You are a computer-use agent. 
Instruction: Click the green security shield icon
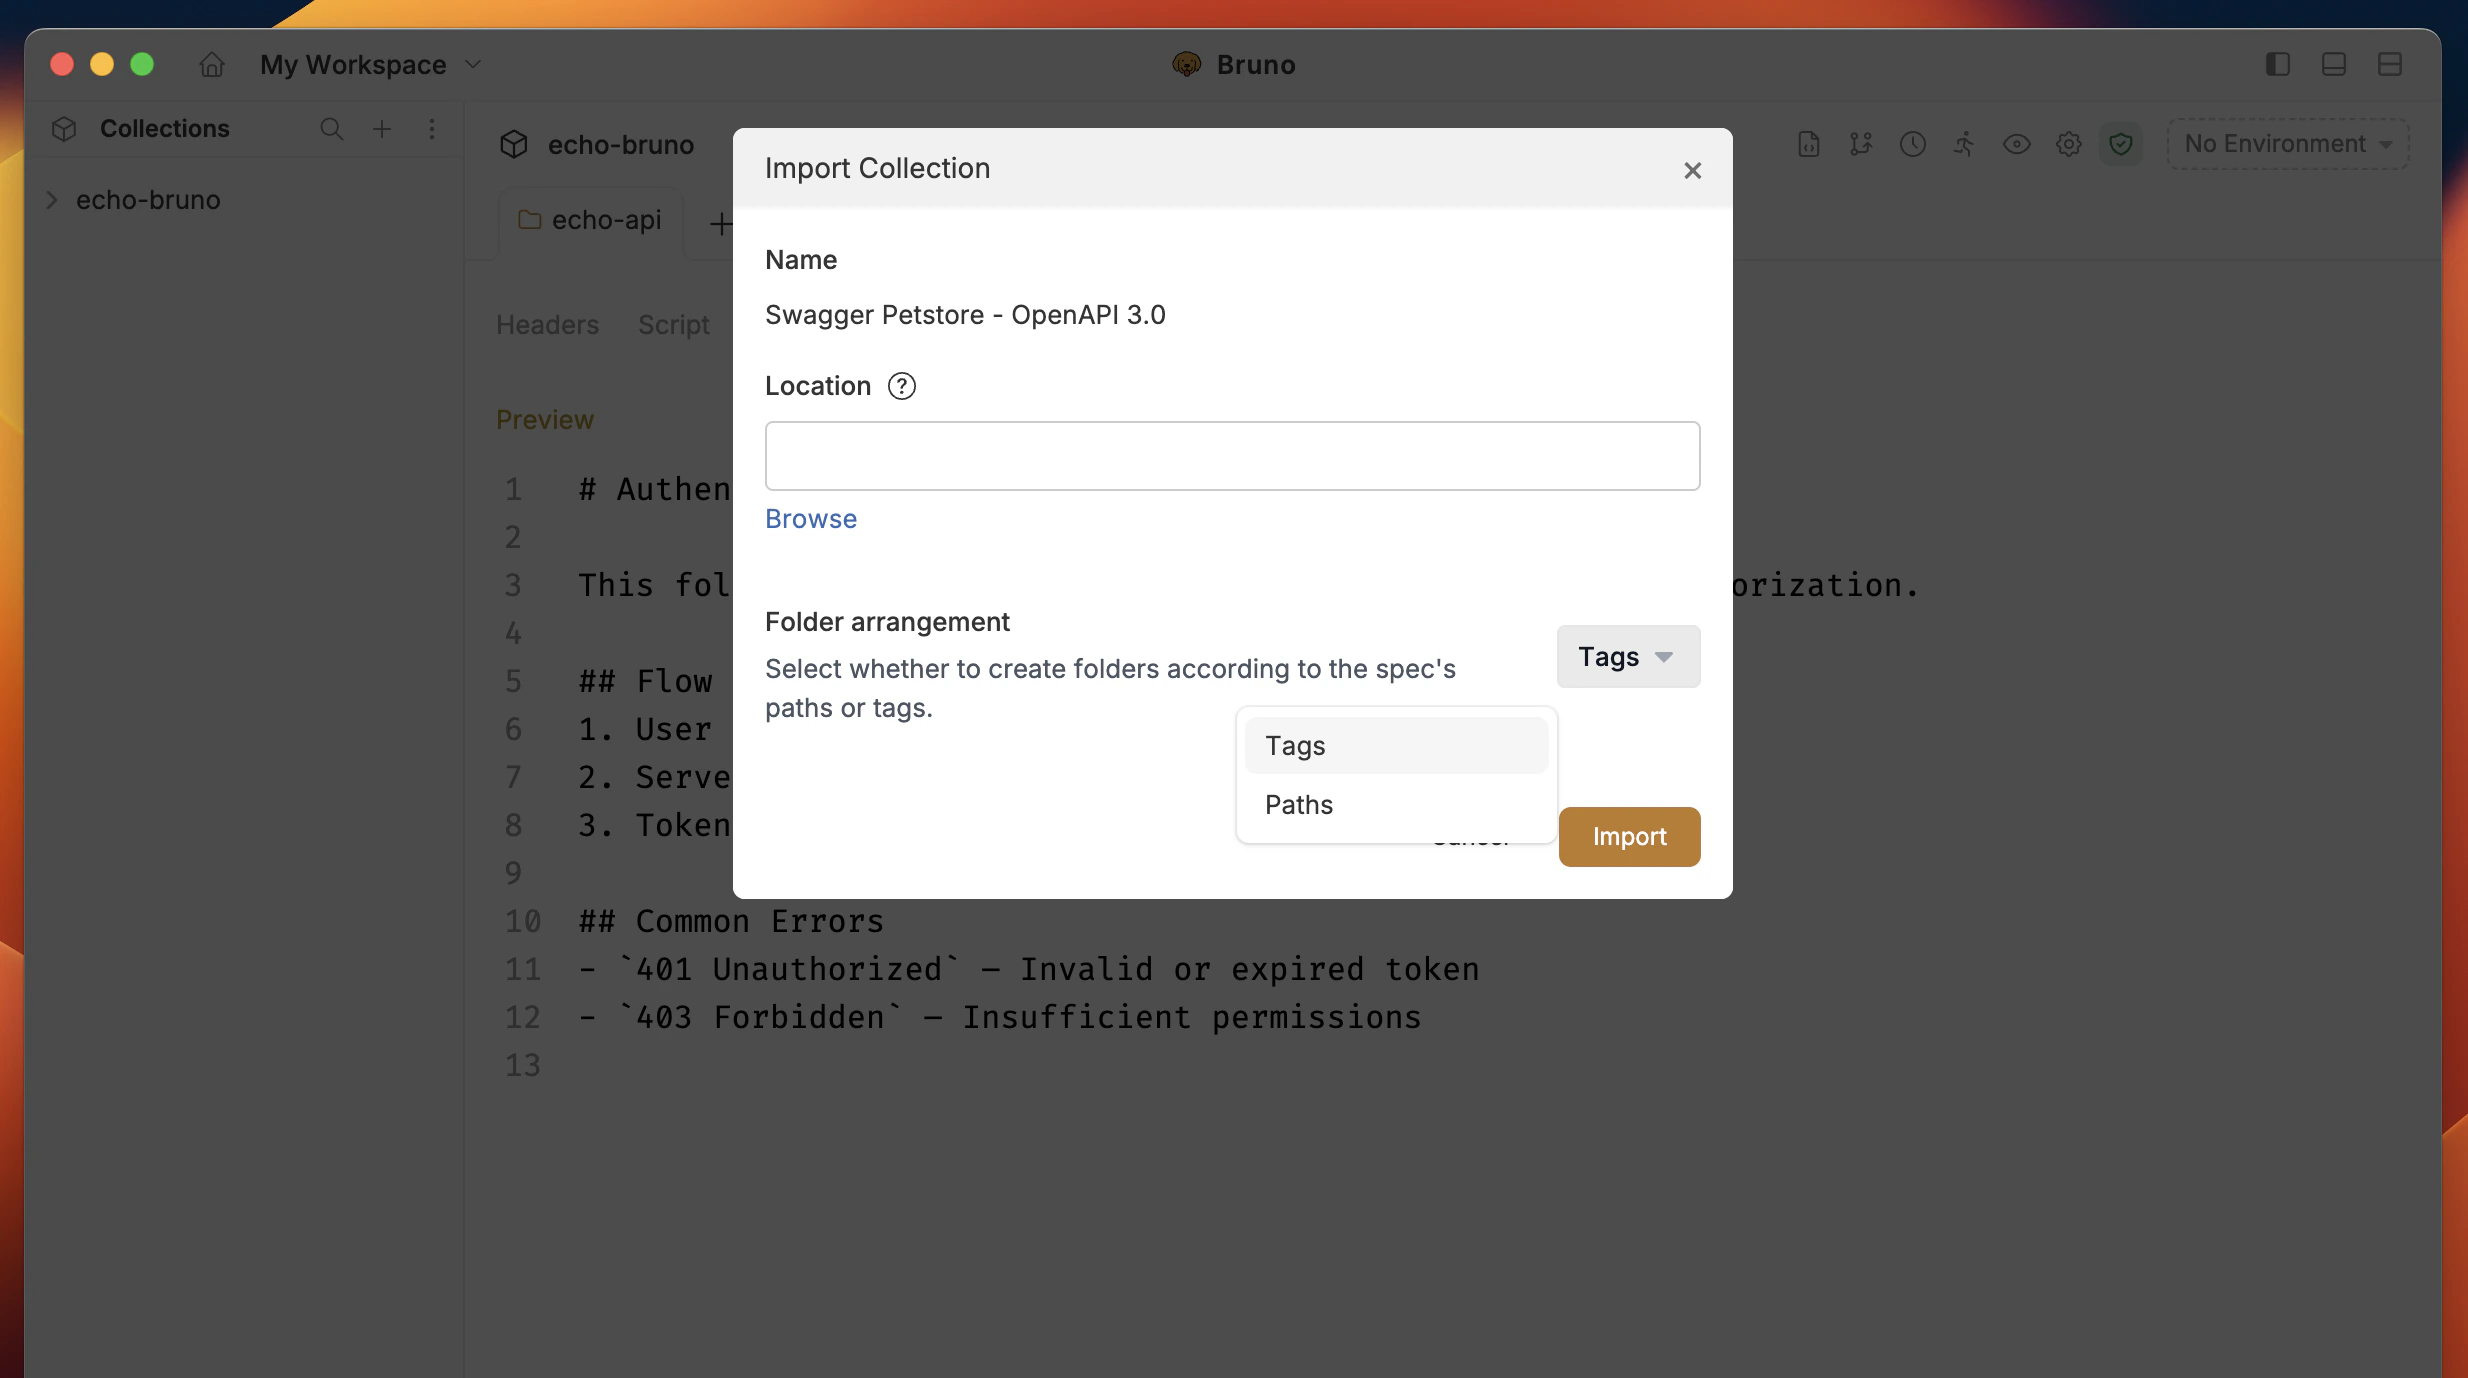point(2121,143)
